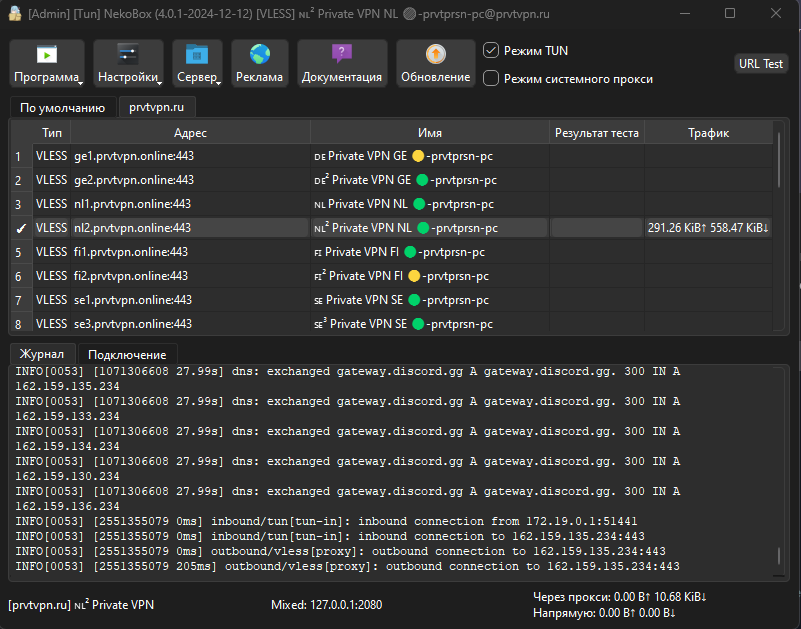The image size is (801, 629).
Task: Click the Программа toolbar icon
Action: [46, 55]
